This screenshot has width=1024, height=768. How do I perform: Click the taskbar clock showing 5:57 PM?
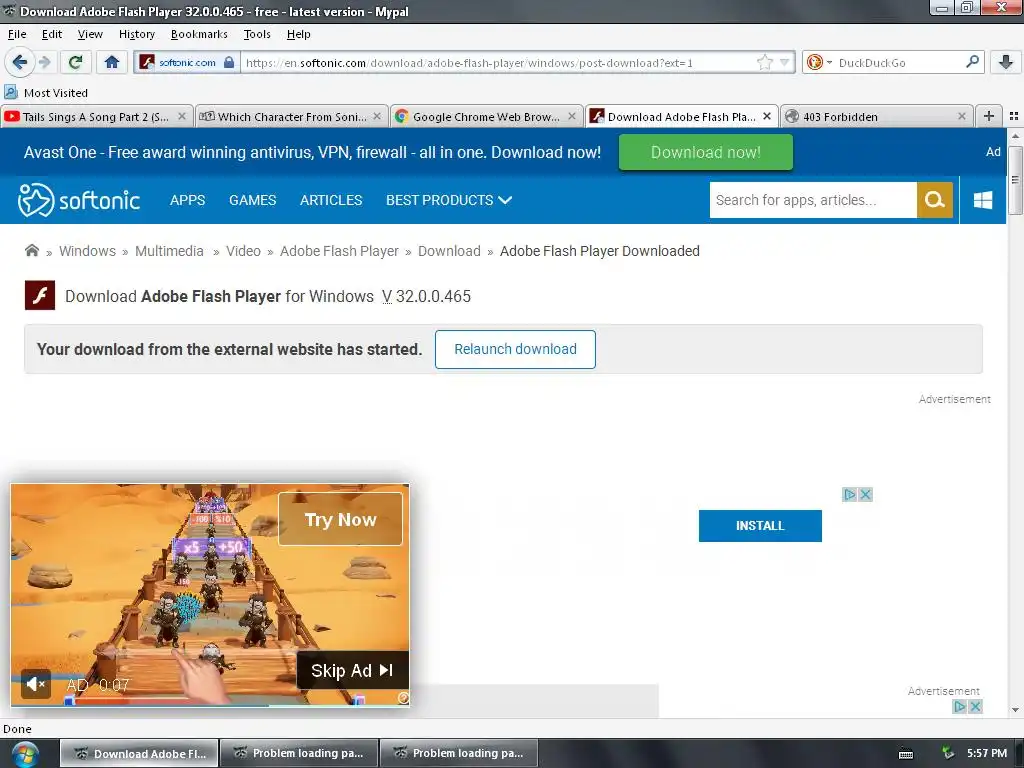[x=987, y=753]
